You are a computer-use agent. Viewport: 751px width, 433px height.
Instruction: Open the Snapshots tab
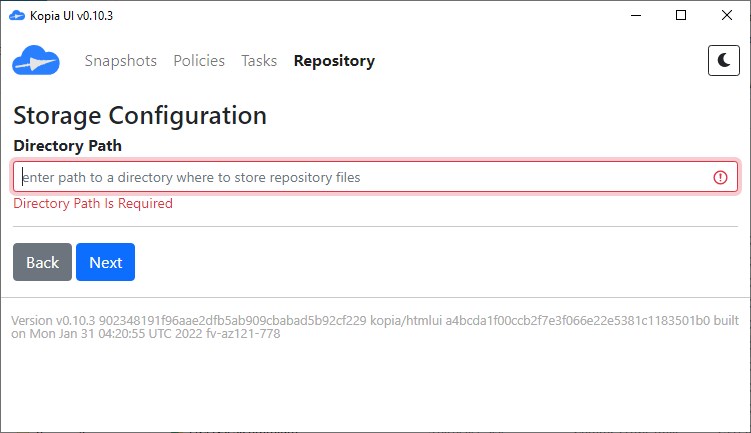(x=121, y=61)
